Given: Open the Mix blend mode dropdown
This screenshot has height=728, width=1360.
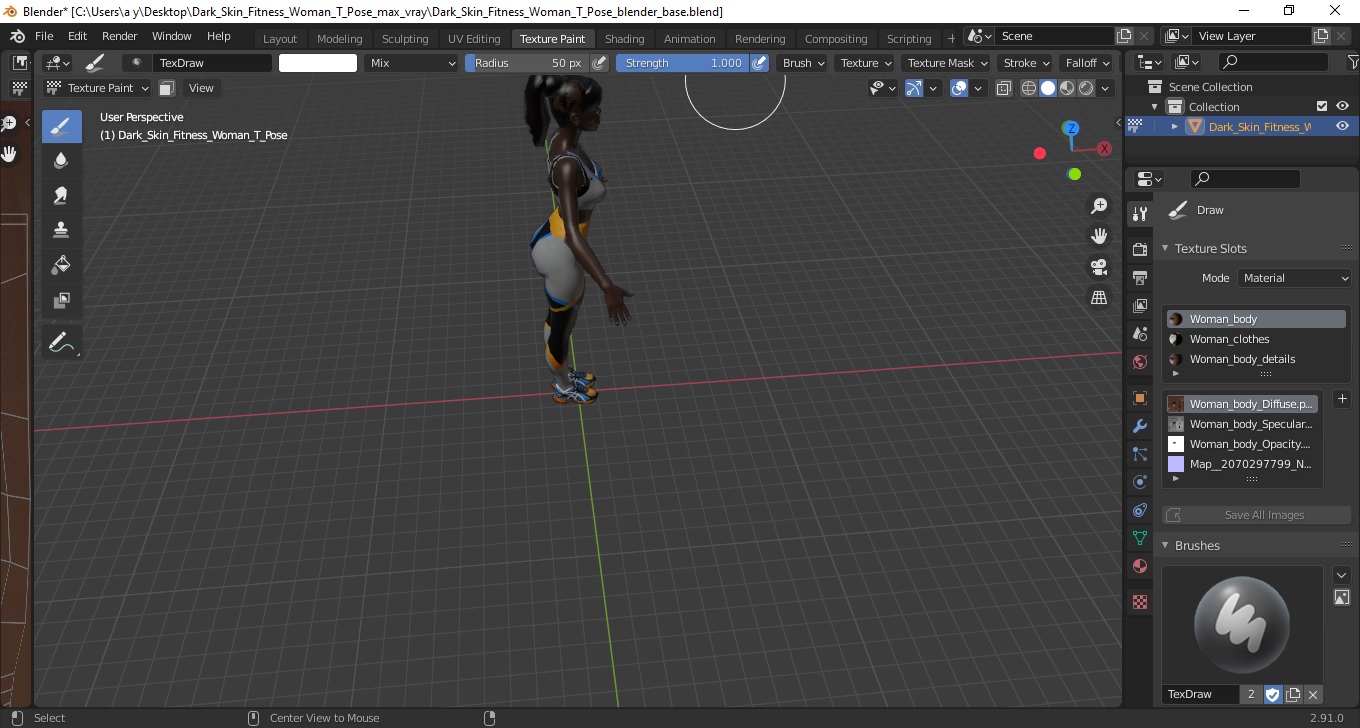Looking at the screenshot, I should coord(410,62).
